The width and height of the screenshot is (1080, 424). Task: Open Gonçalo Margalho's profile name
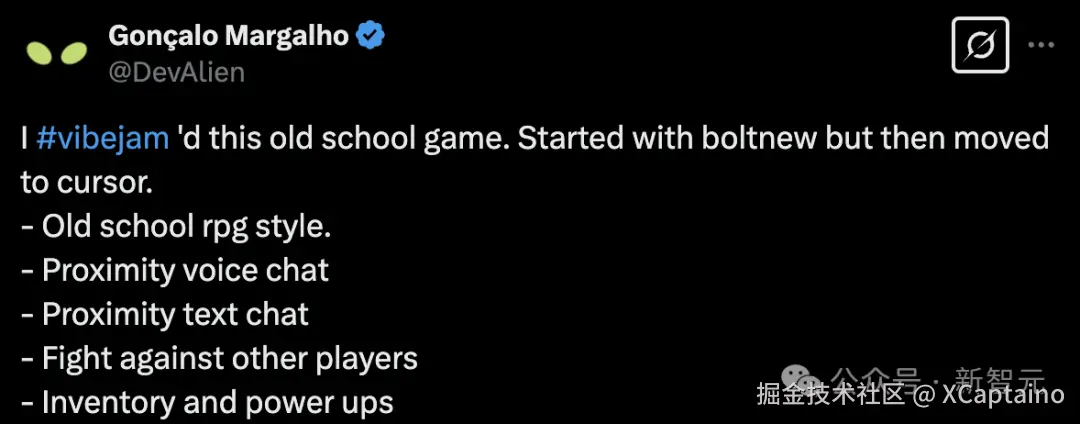click(x=228, y=37)
